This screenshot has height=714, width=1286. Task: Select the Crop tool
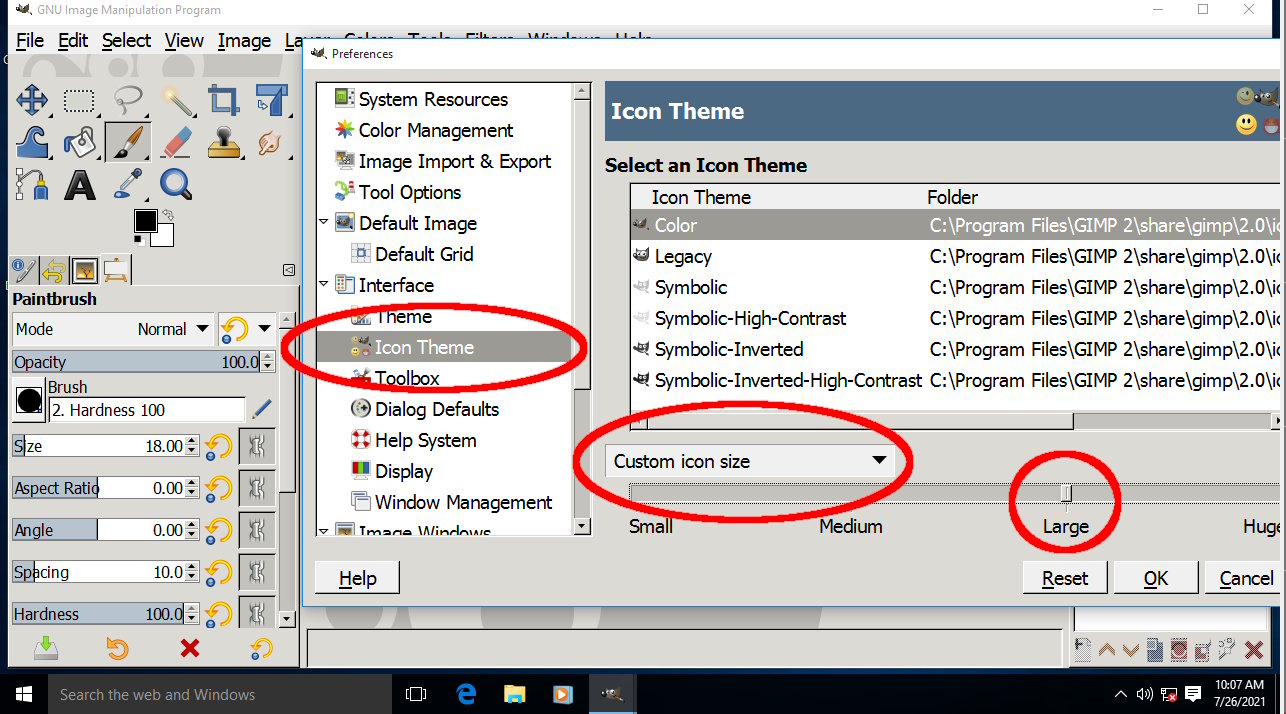(x=223, y=100)
